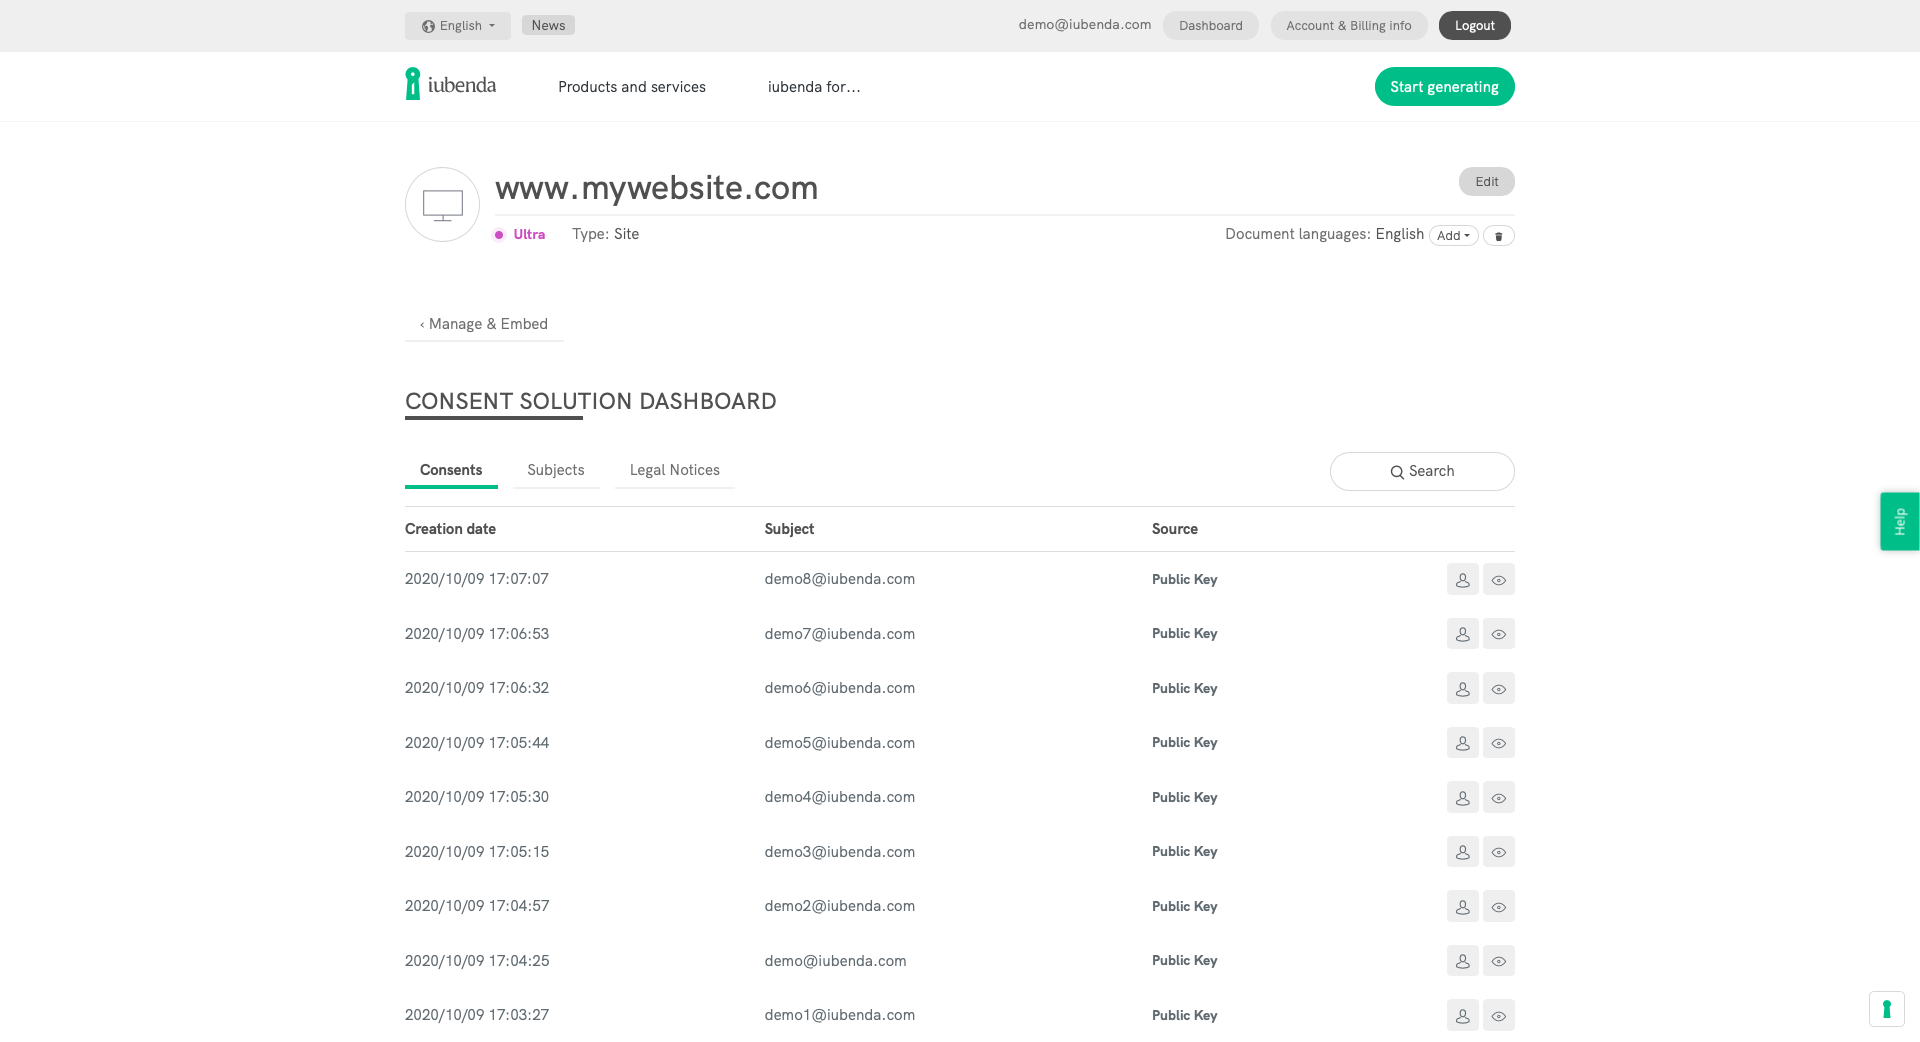
Task: Open subject profile for demo6@iubenda.com row
Action: (x=1462, y=688)
